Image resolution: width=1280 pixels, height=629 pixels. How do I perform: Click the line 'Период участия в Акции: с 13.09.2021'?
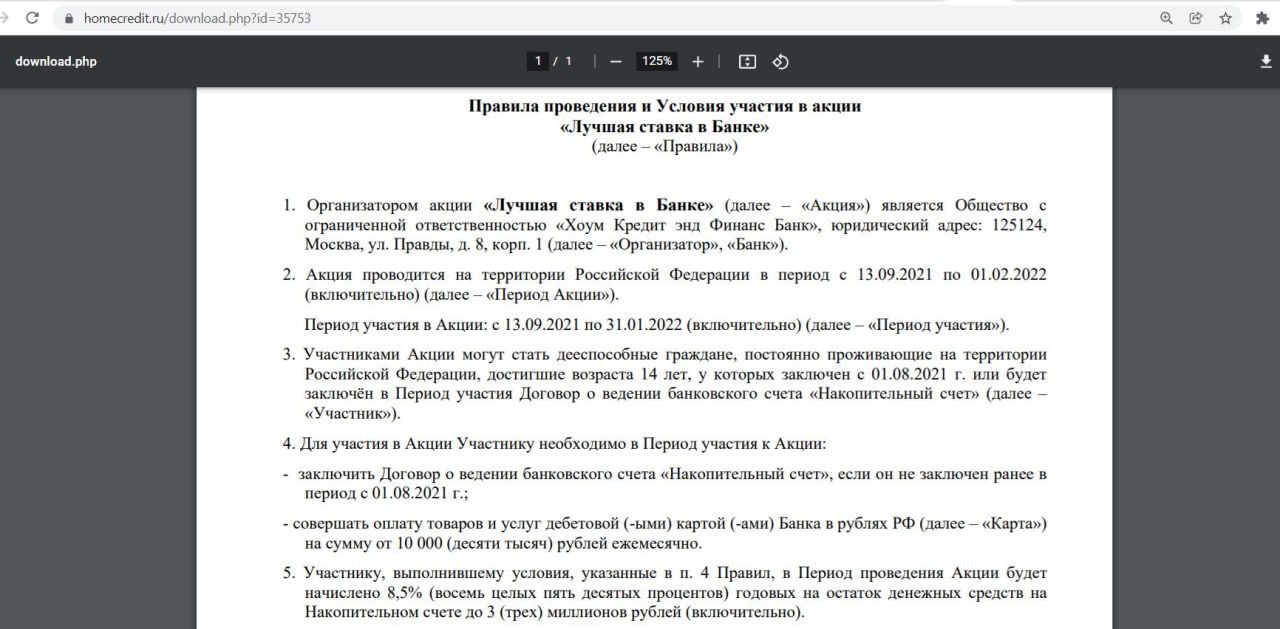tap(657, 325)
